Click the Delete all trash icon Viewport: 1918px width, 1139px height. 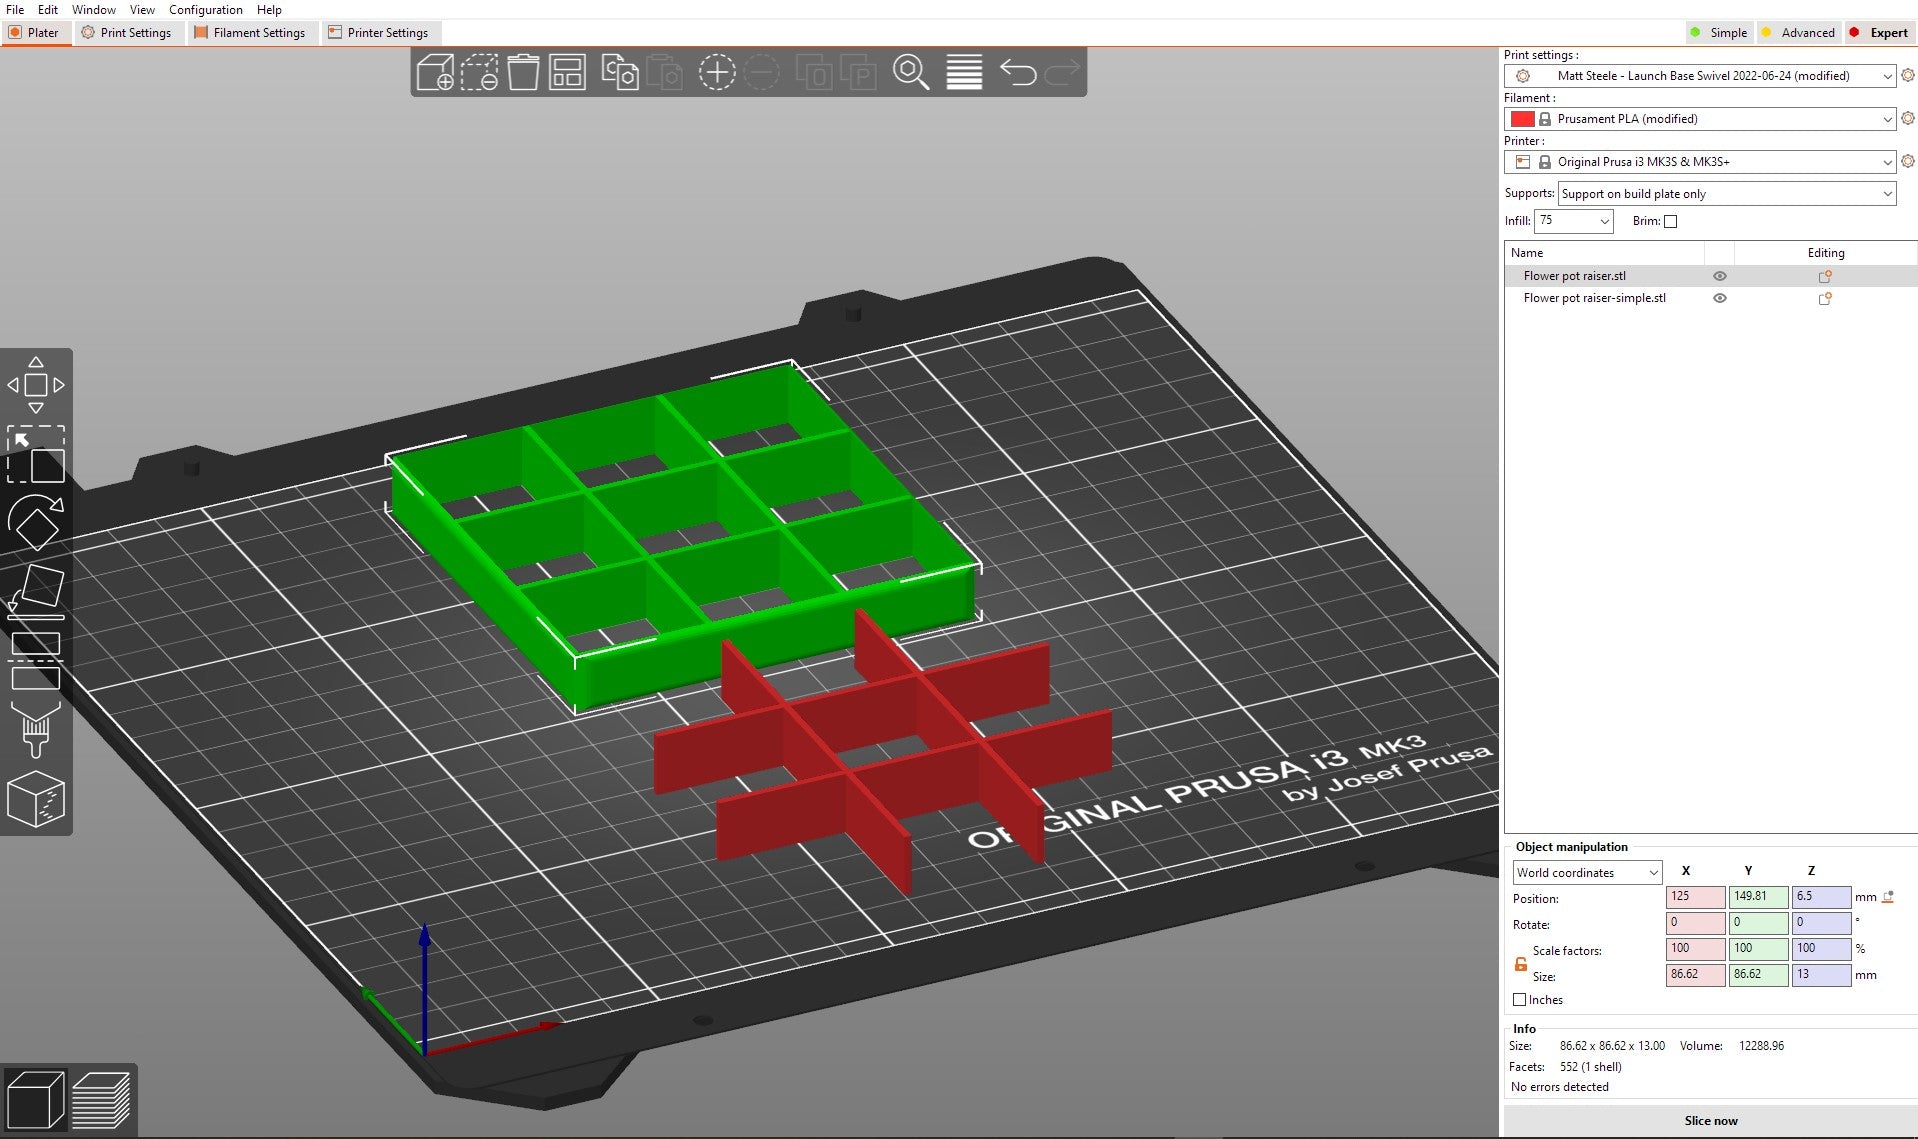point(523,73)
